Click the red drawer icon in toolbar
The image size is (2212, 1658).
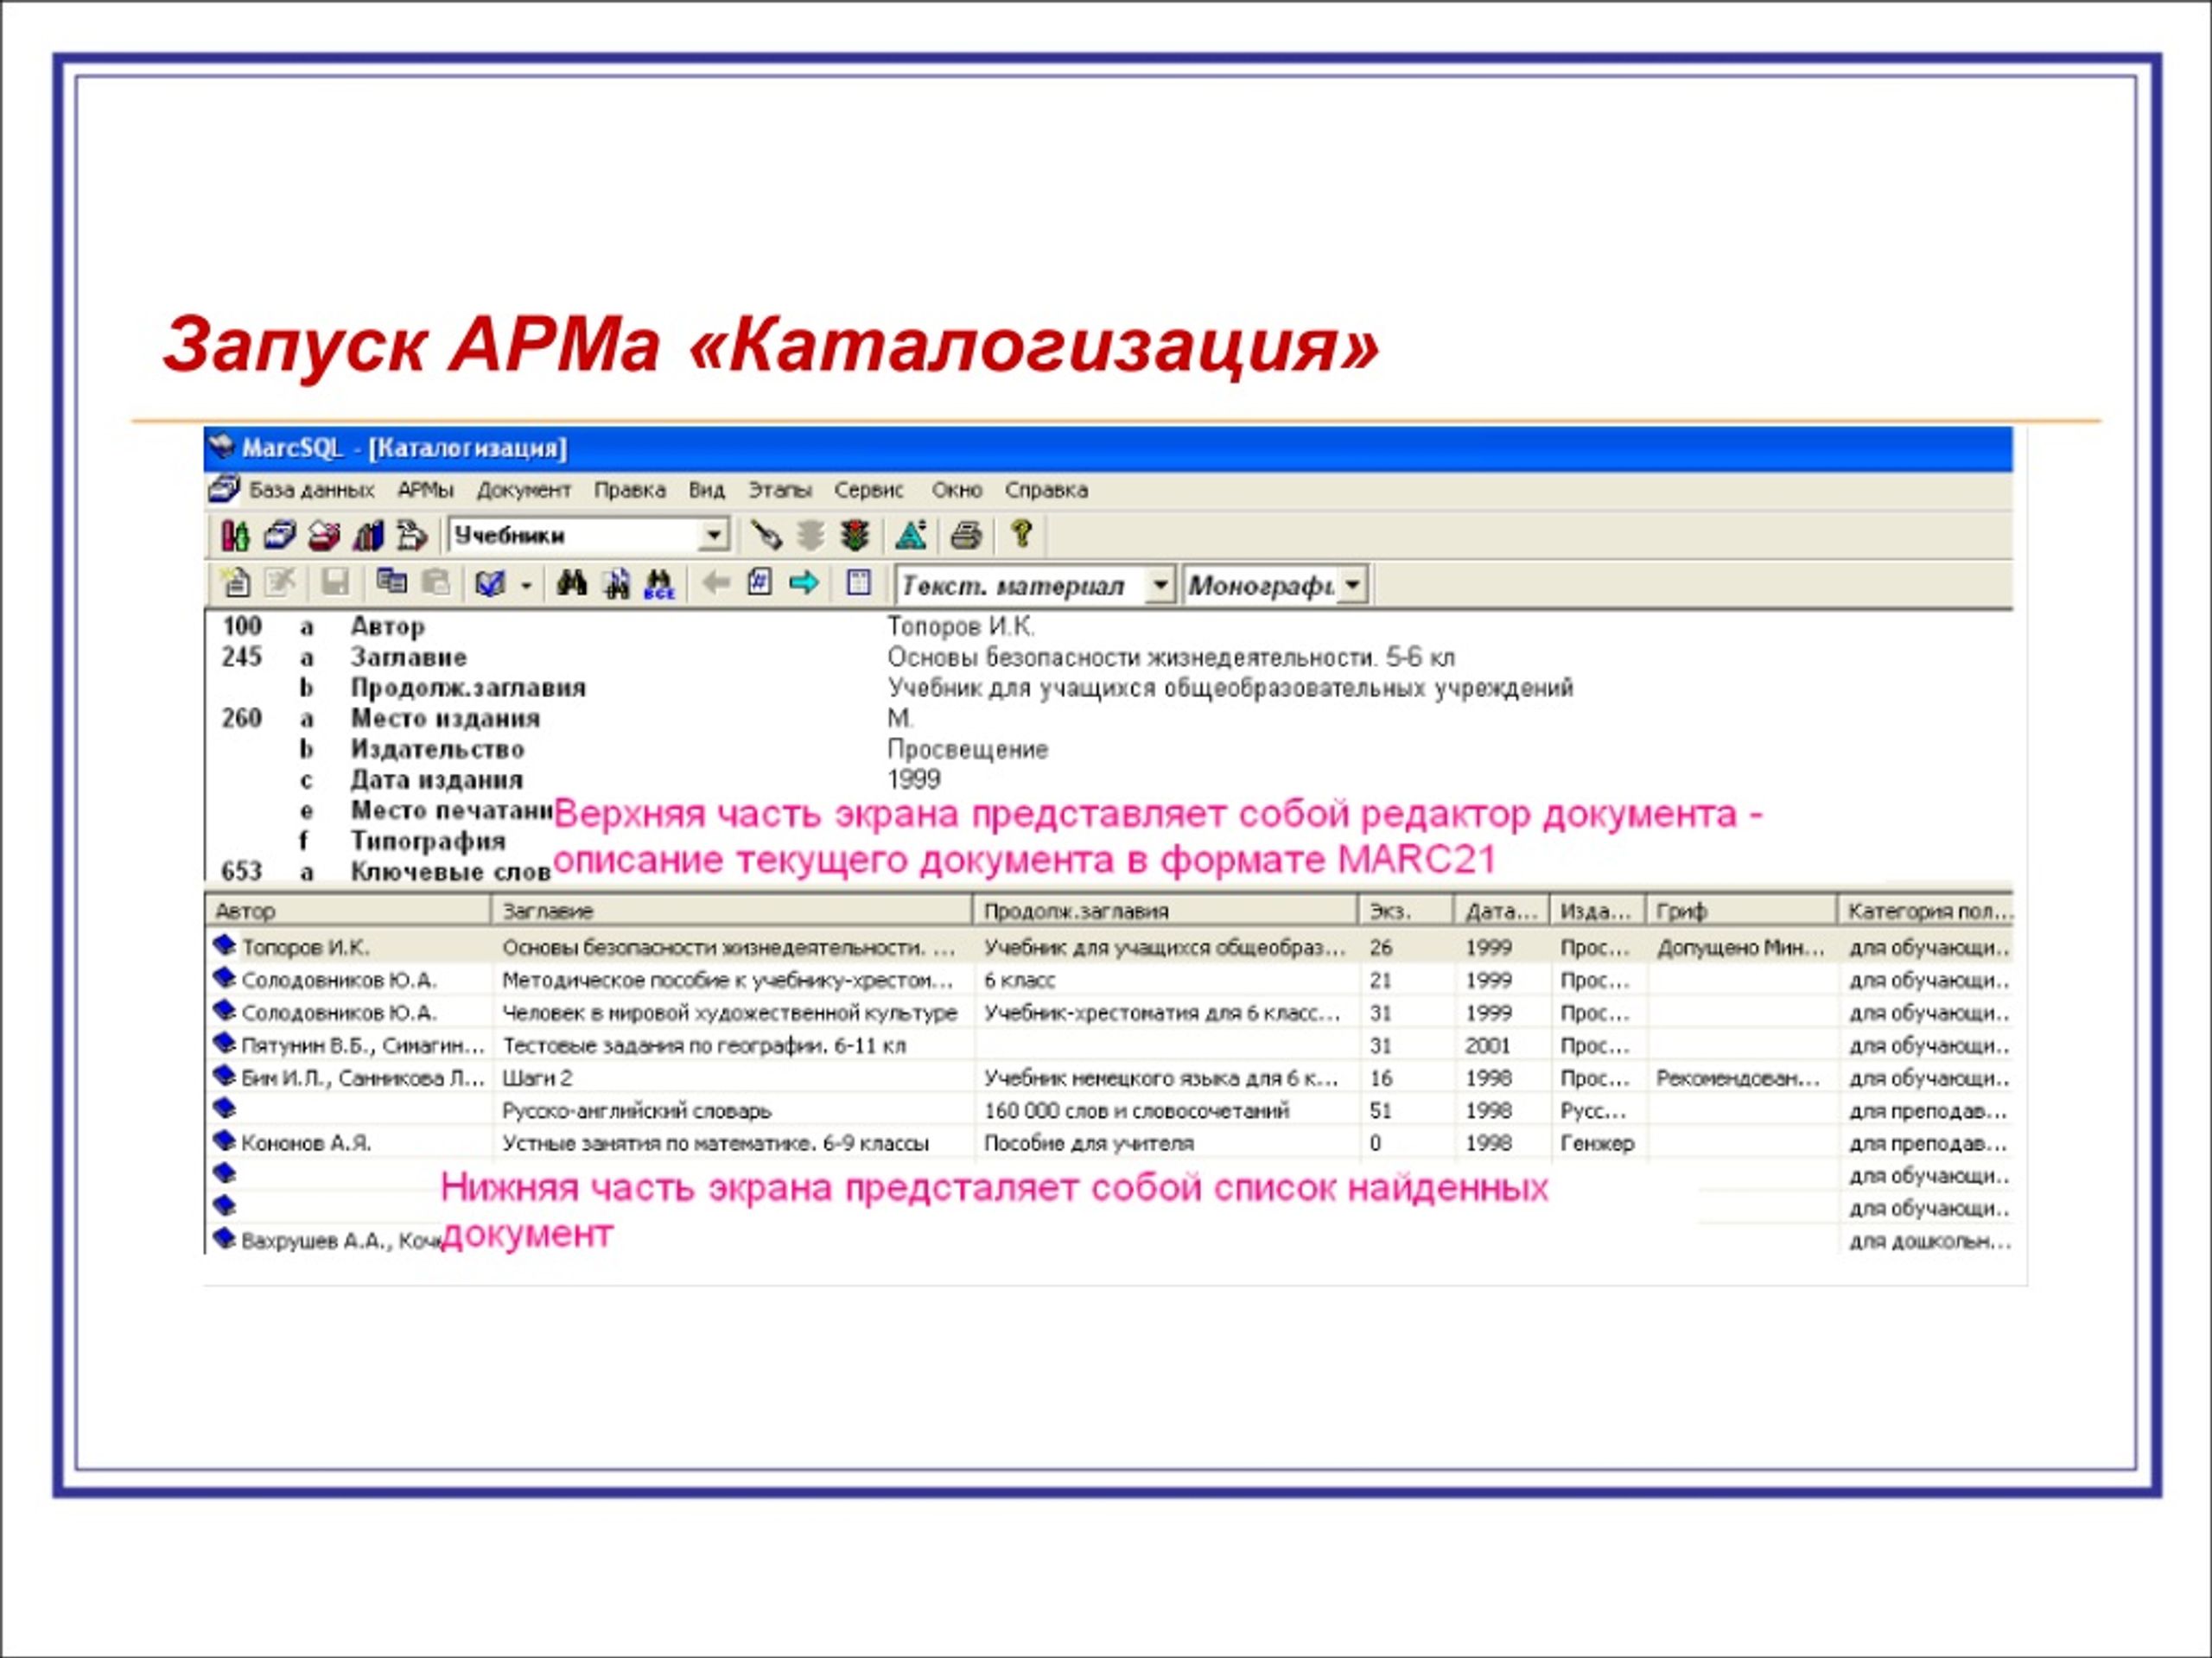pyautogui.click(x=324, y=536)
